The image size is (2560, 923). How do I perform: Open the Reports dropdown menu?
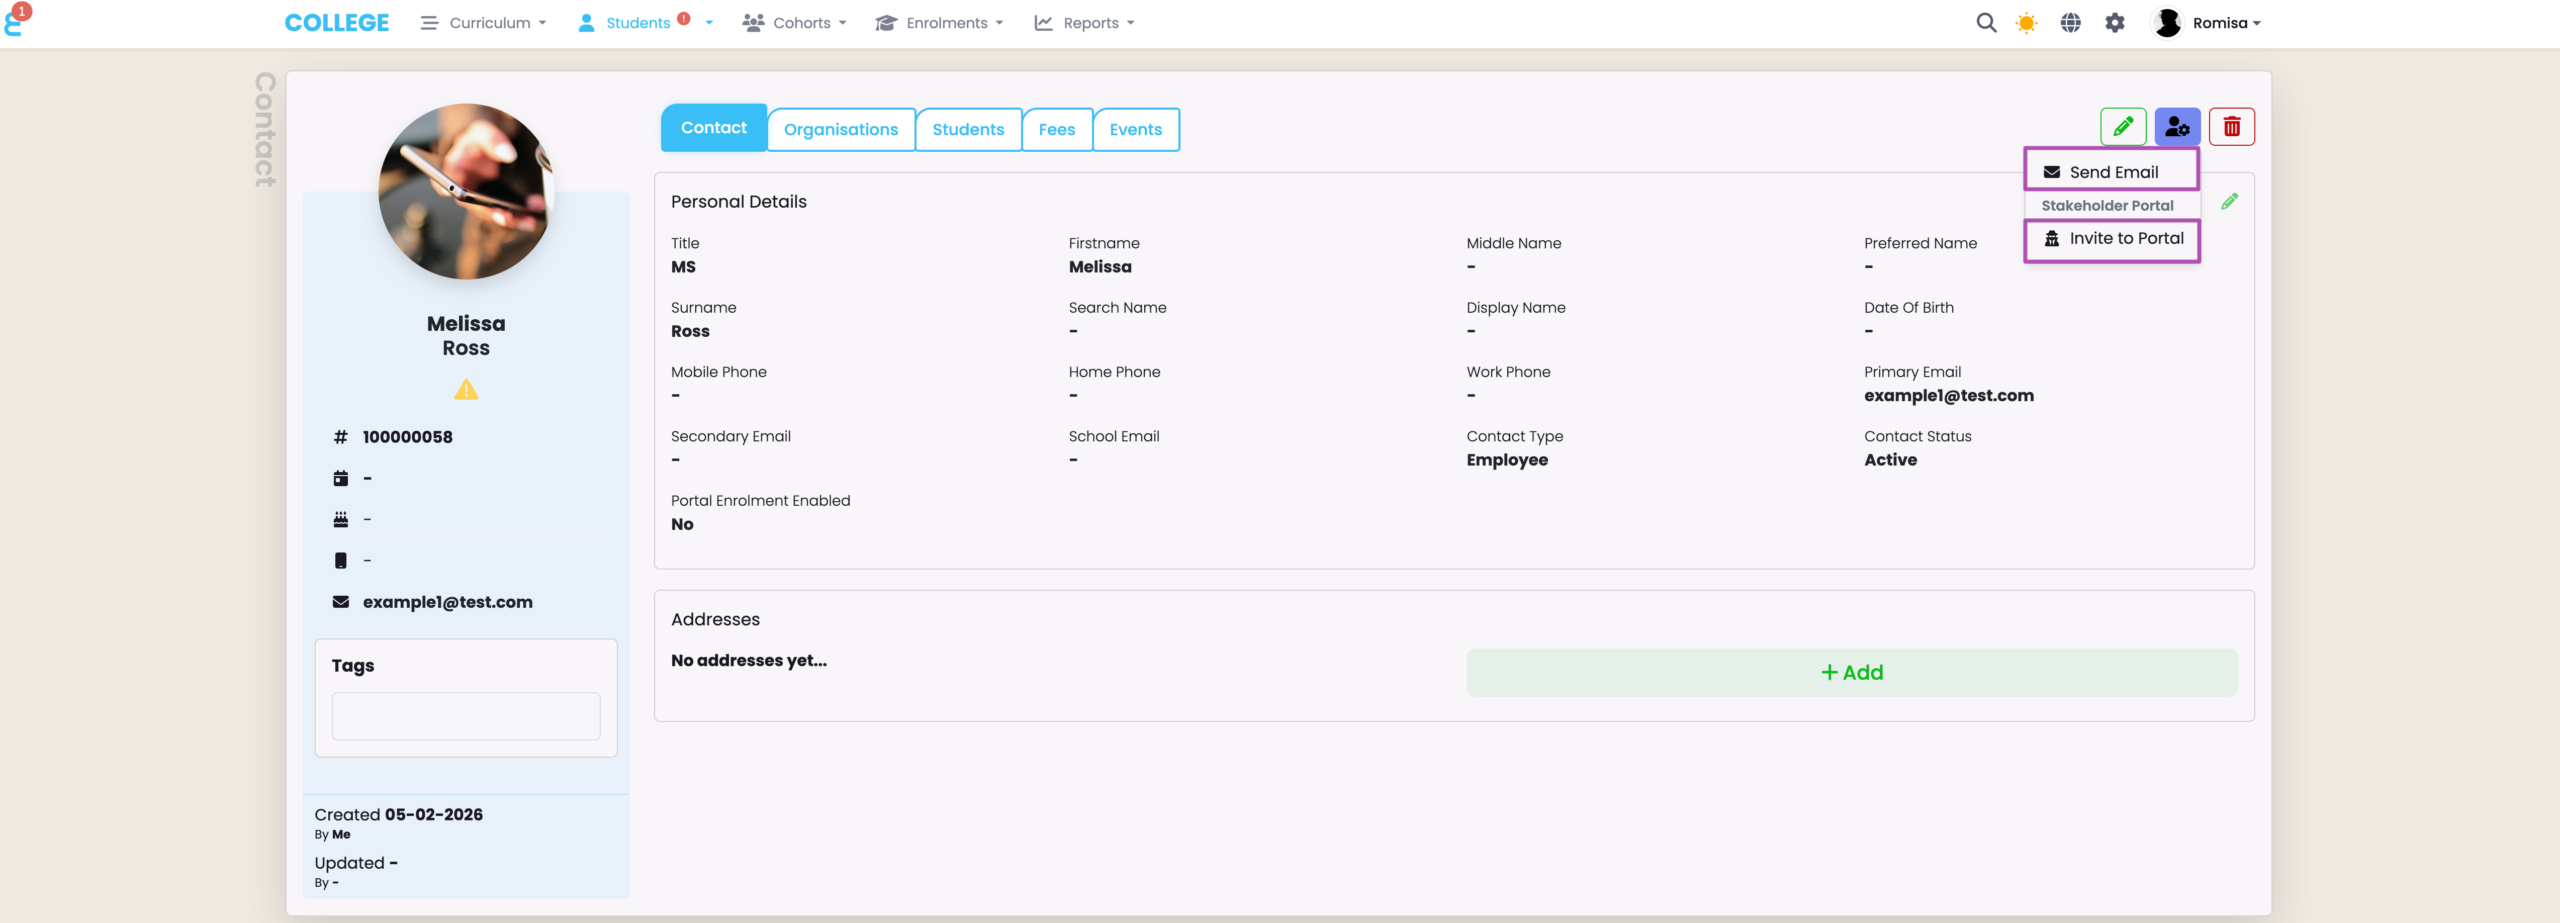point(1085,23)
